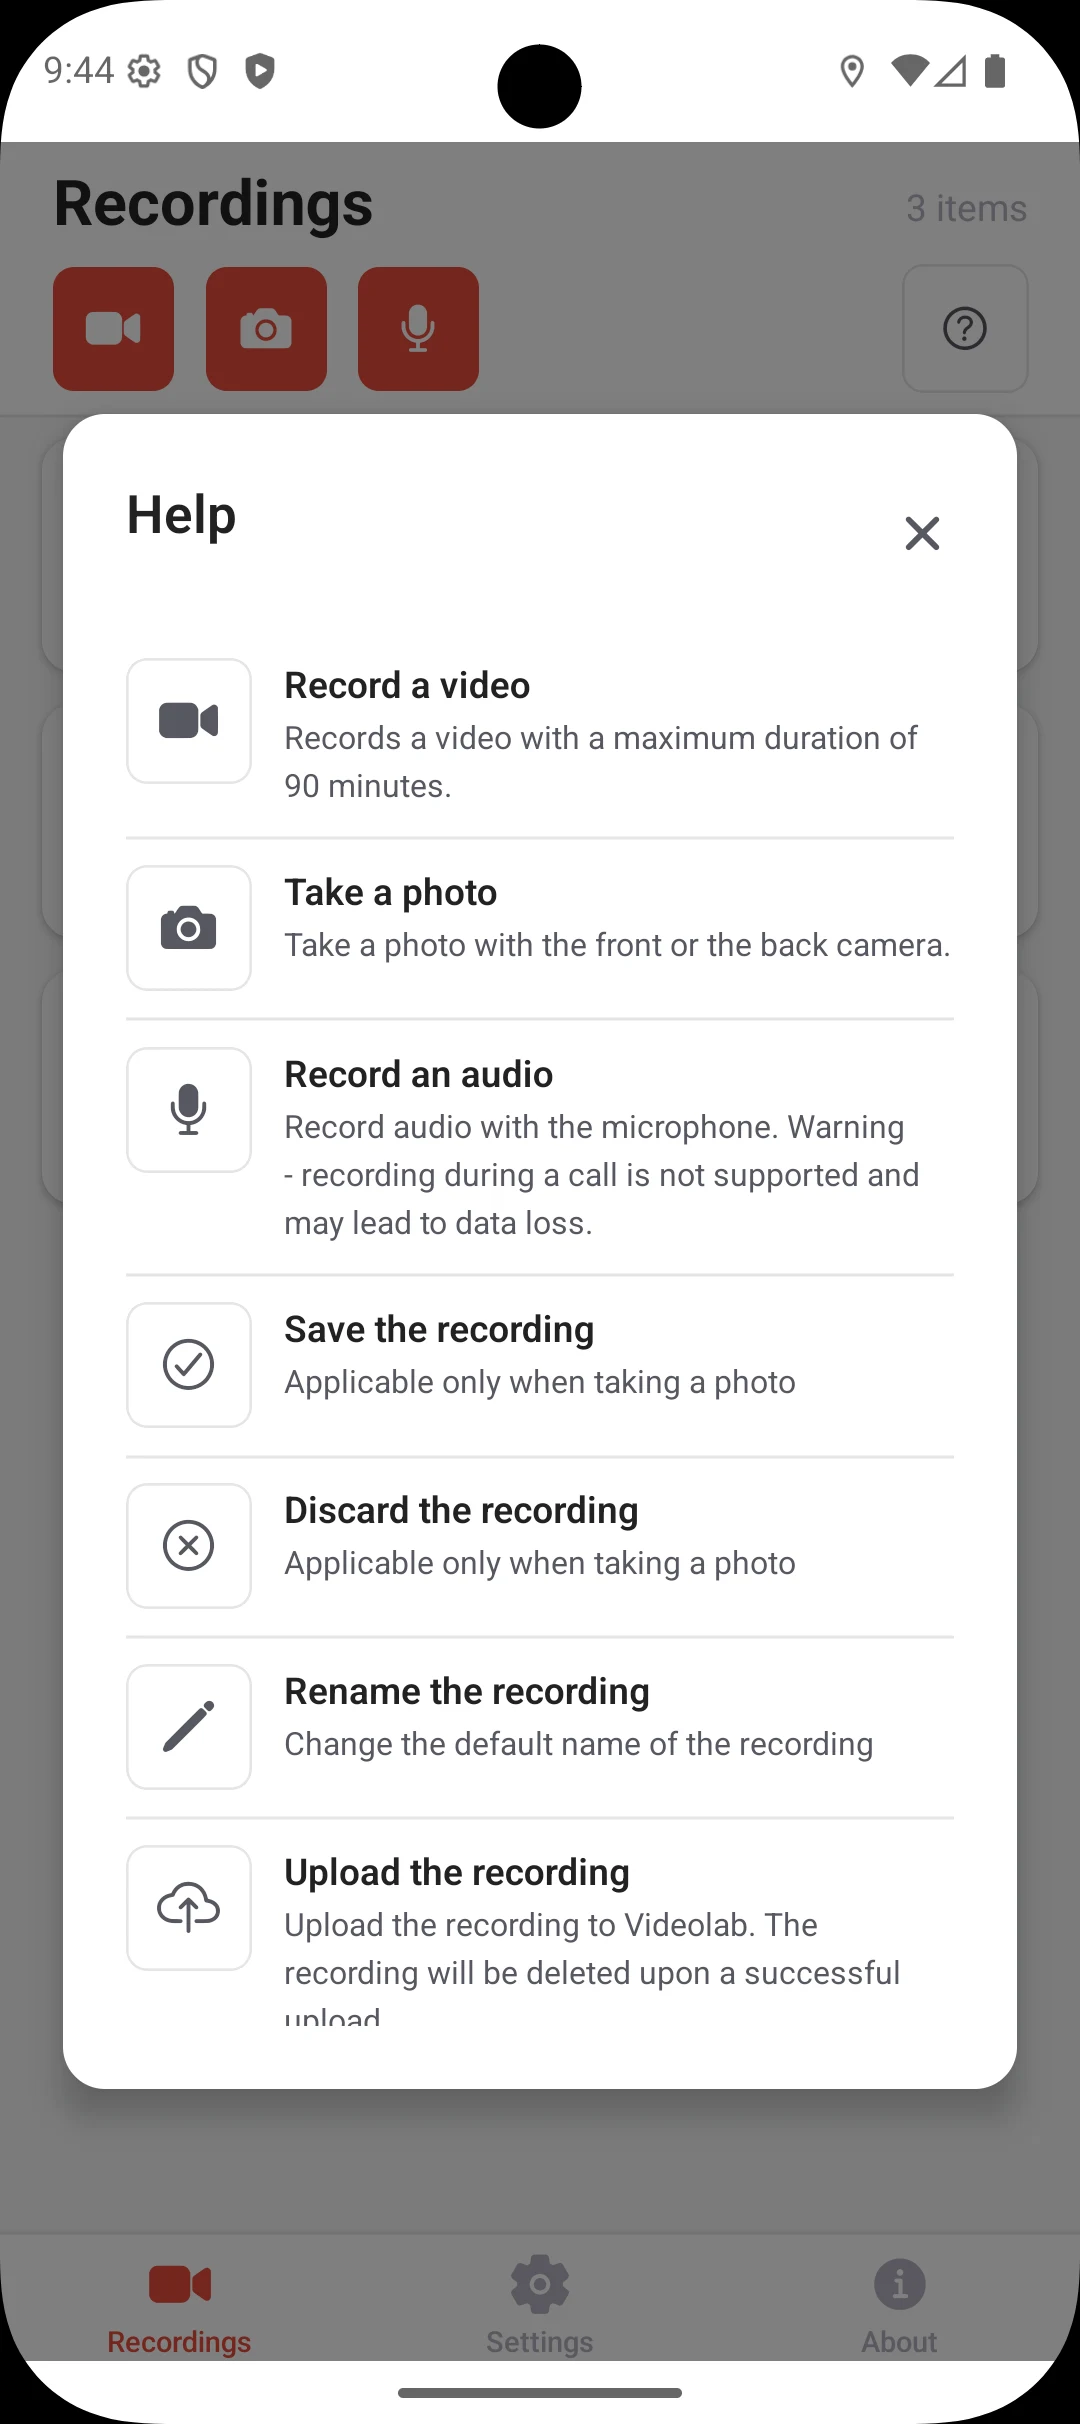Select the "Record an audio" heading
Screen dimensions: 1080x2424
[419, 1075]
